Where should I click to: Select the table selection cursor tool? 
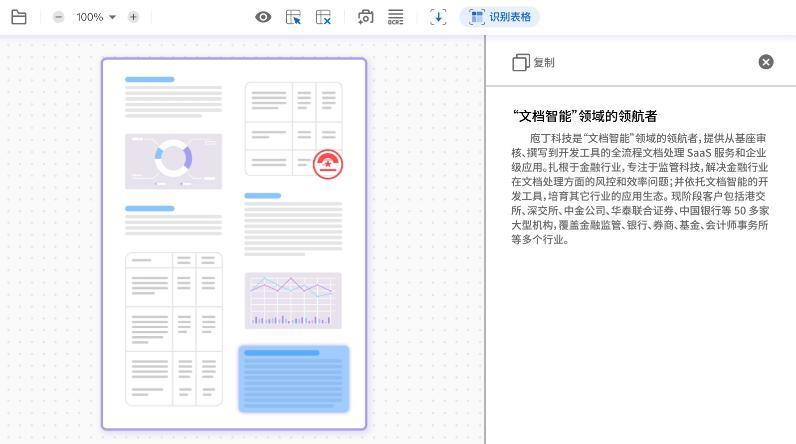[x=293, y=17]
